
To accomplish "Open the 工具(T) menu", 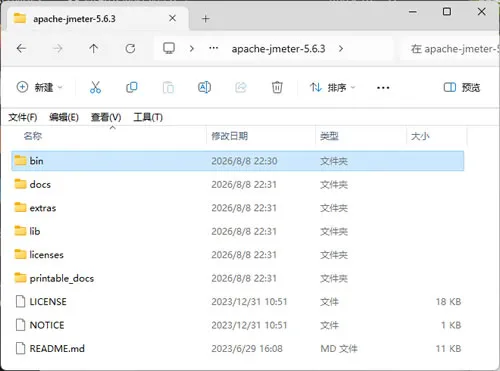I will tap(148, 117).
